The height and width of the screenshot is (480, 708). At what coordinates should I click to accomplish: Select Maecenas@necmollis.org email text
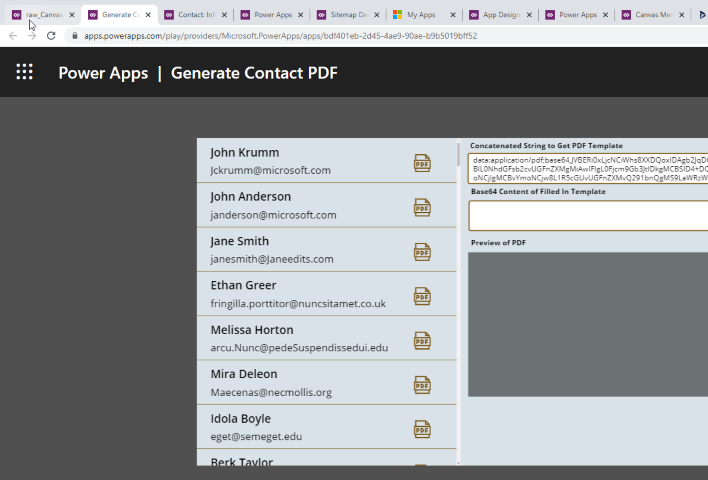271,392
